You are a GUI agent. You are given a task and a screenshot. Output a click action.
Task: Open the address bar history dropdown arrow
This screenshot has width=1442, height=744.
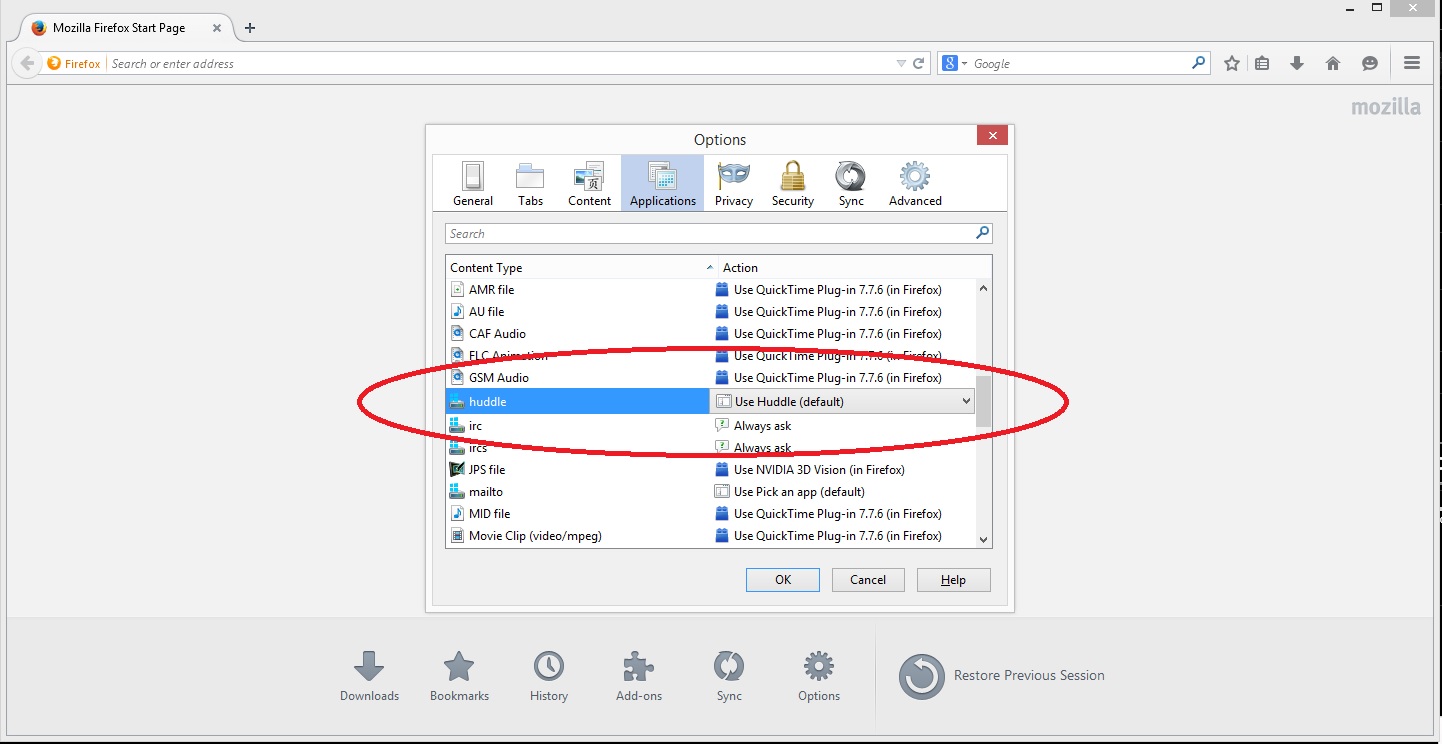click(901, 63)
